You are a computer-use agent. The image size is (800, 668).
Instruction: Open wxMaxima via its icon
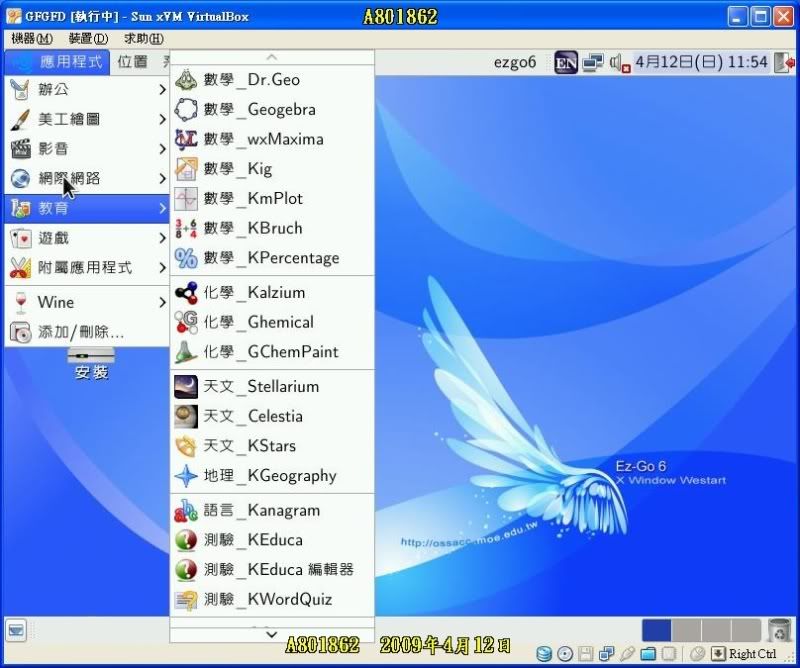[186, 139]
